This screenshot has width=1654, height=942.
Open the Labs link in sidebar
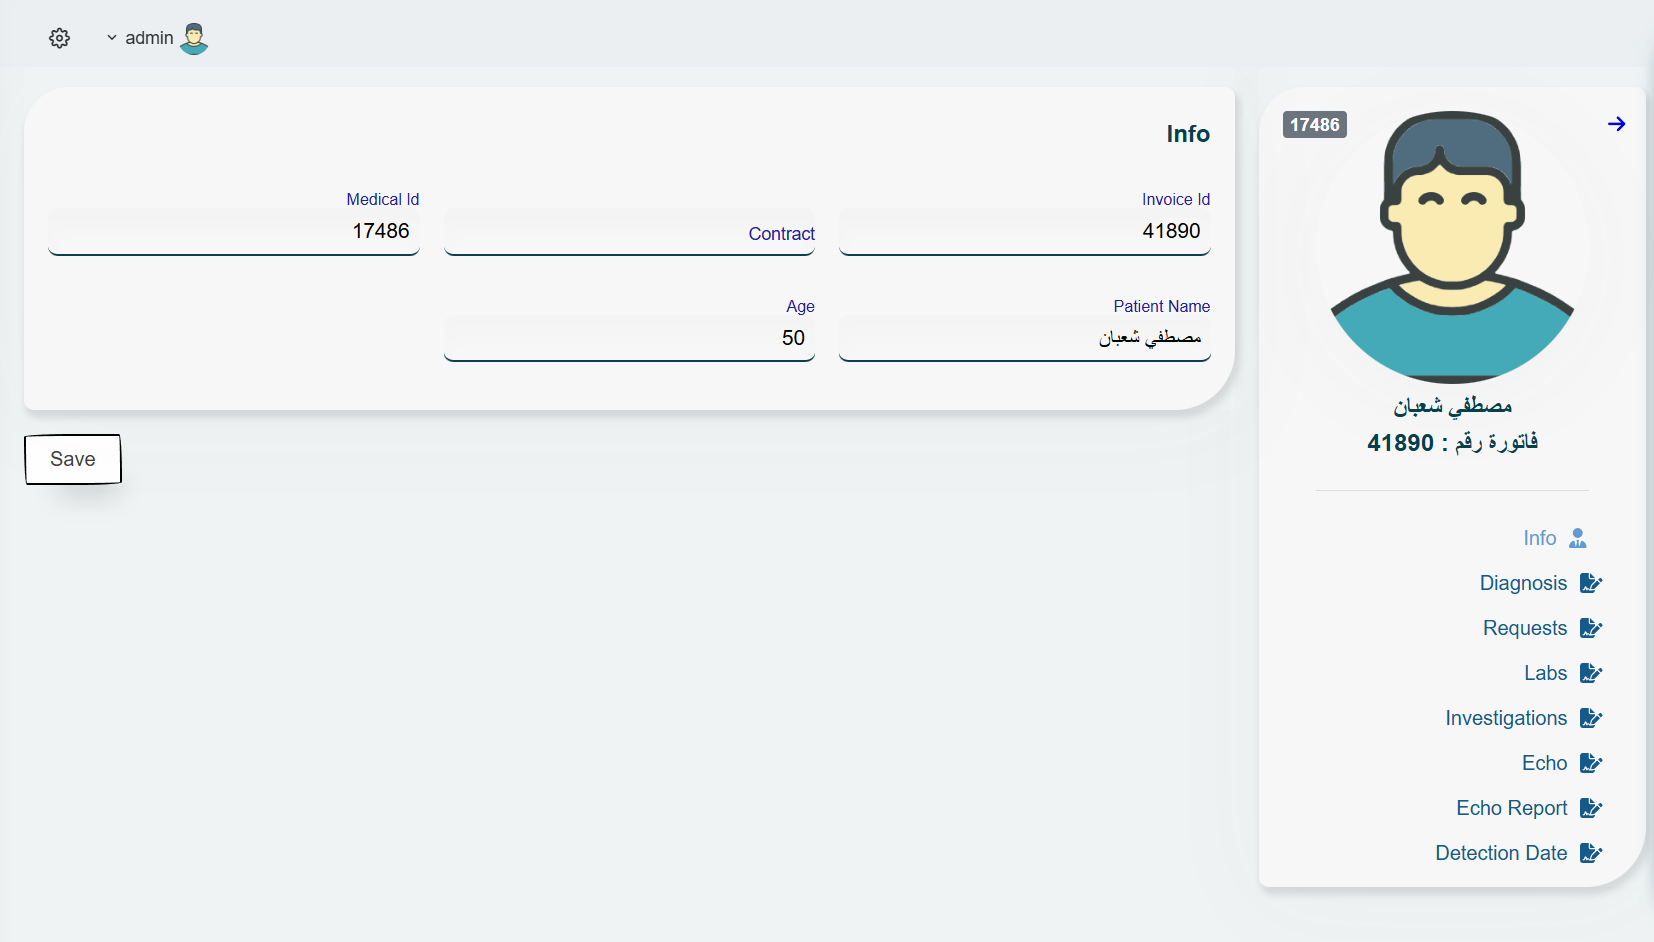tap(1545, 673)
